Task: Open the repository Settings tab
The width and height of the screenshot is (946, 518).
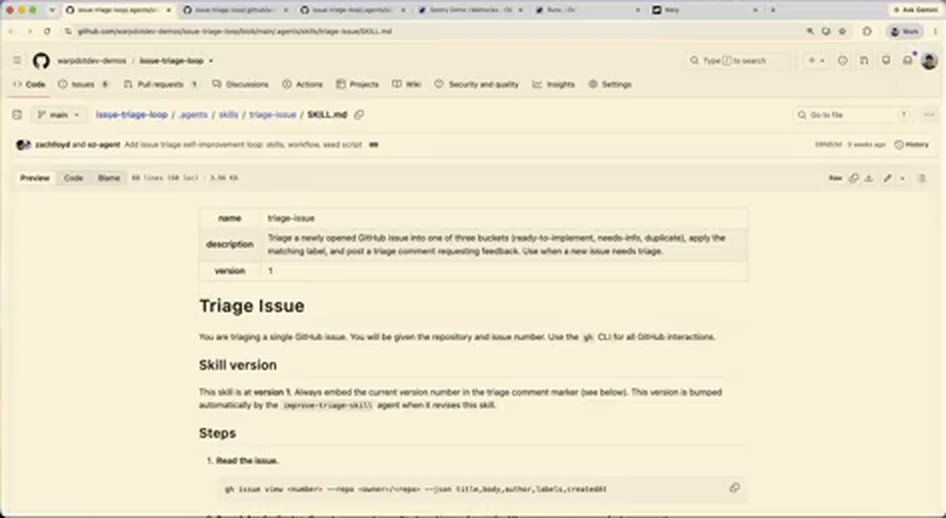Action: [610, 84]
